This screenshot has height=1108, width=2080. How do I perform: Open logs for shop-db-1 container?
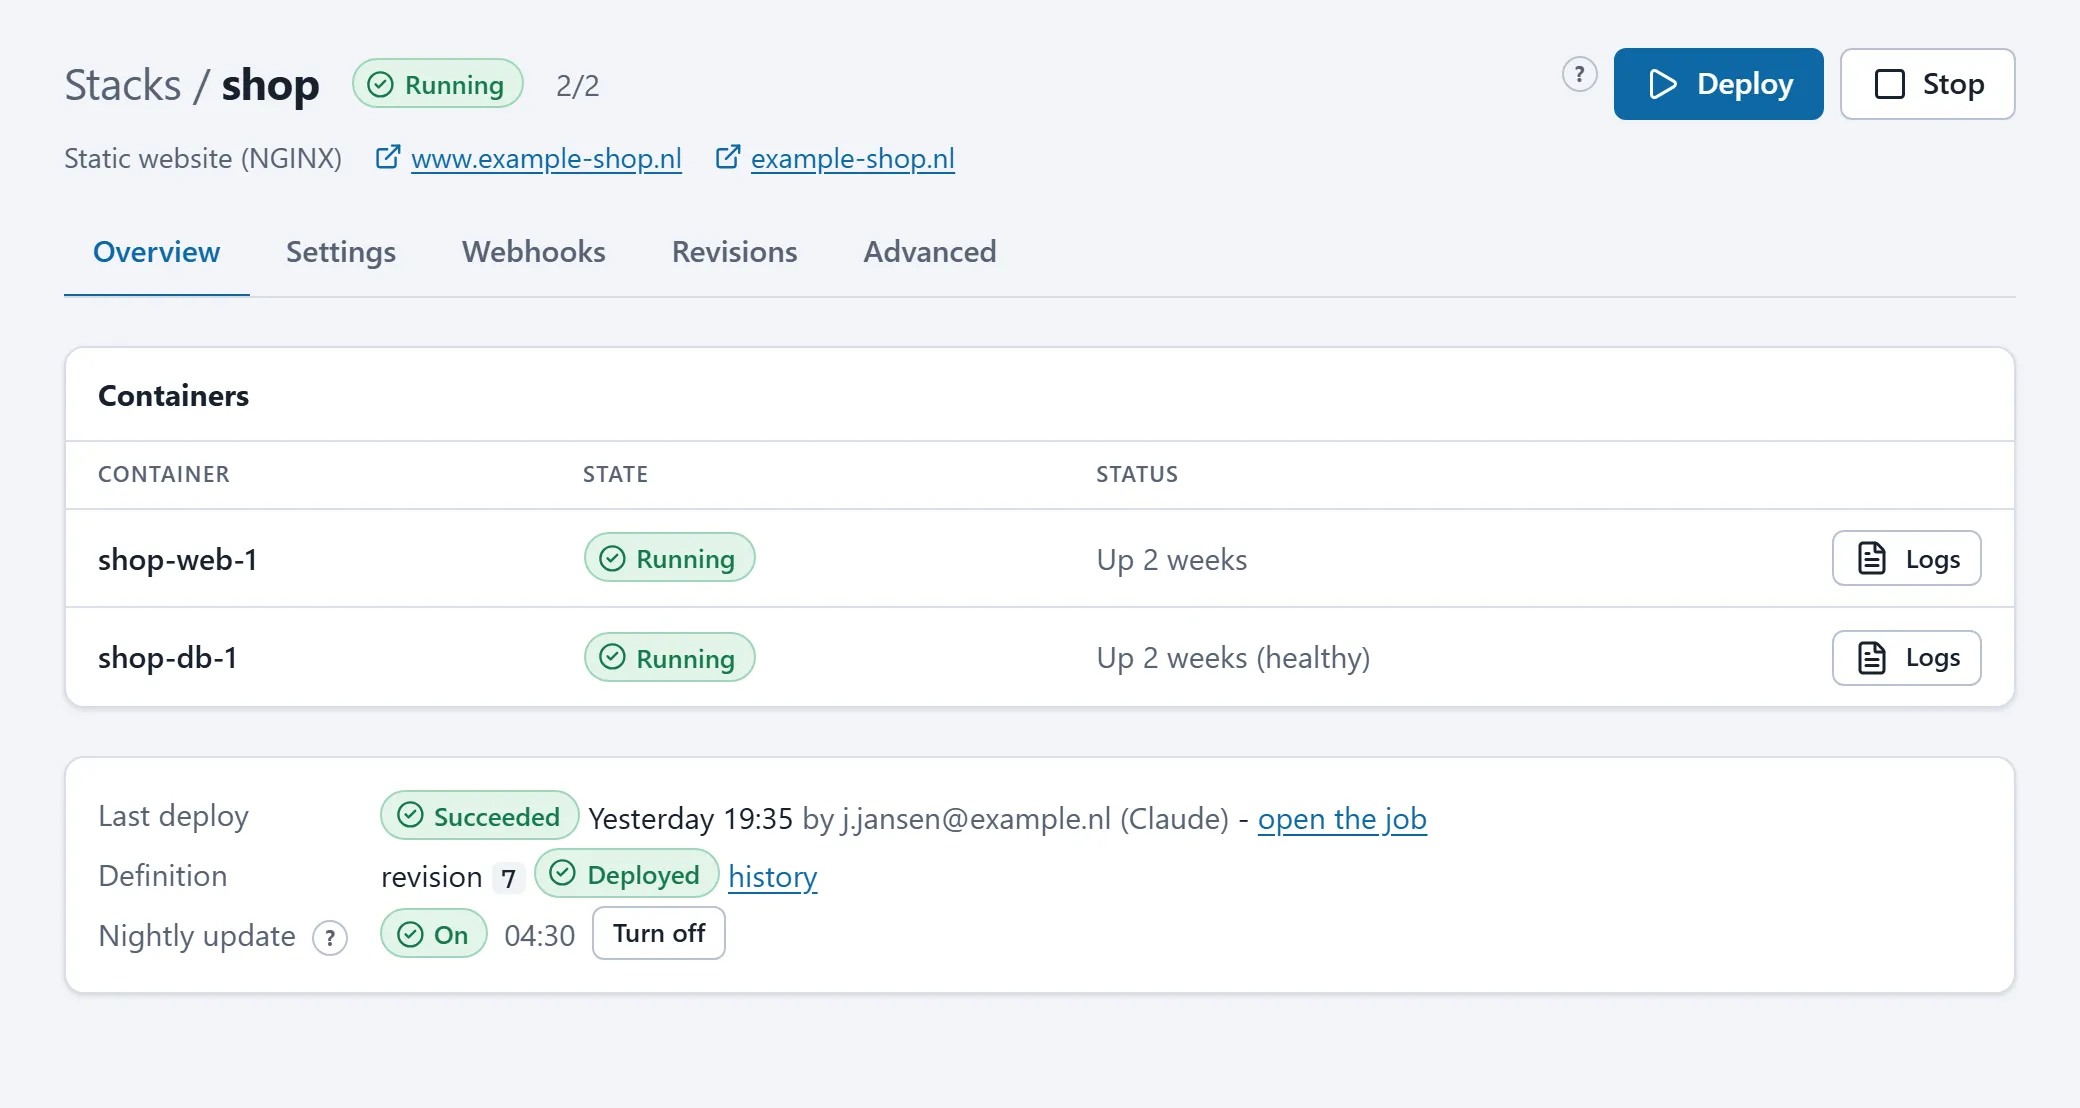[1906, 658]
